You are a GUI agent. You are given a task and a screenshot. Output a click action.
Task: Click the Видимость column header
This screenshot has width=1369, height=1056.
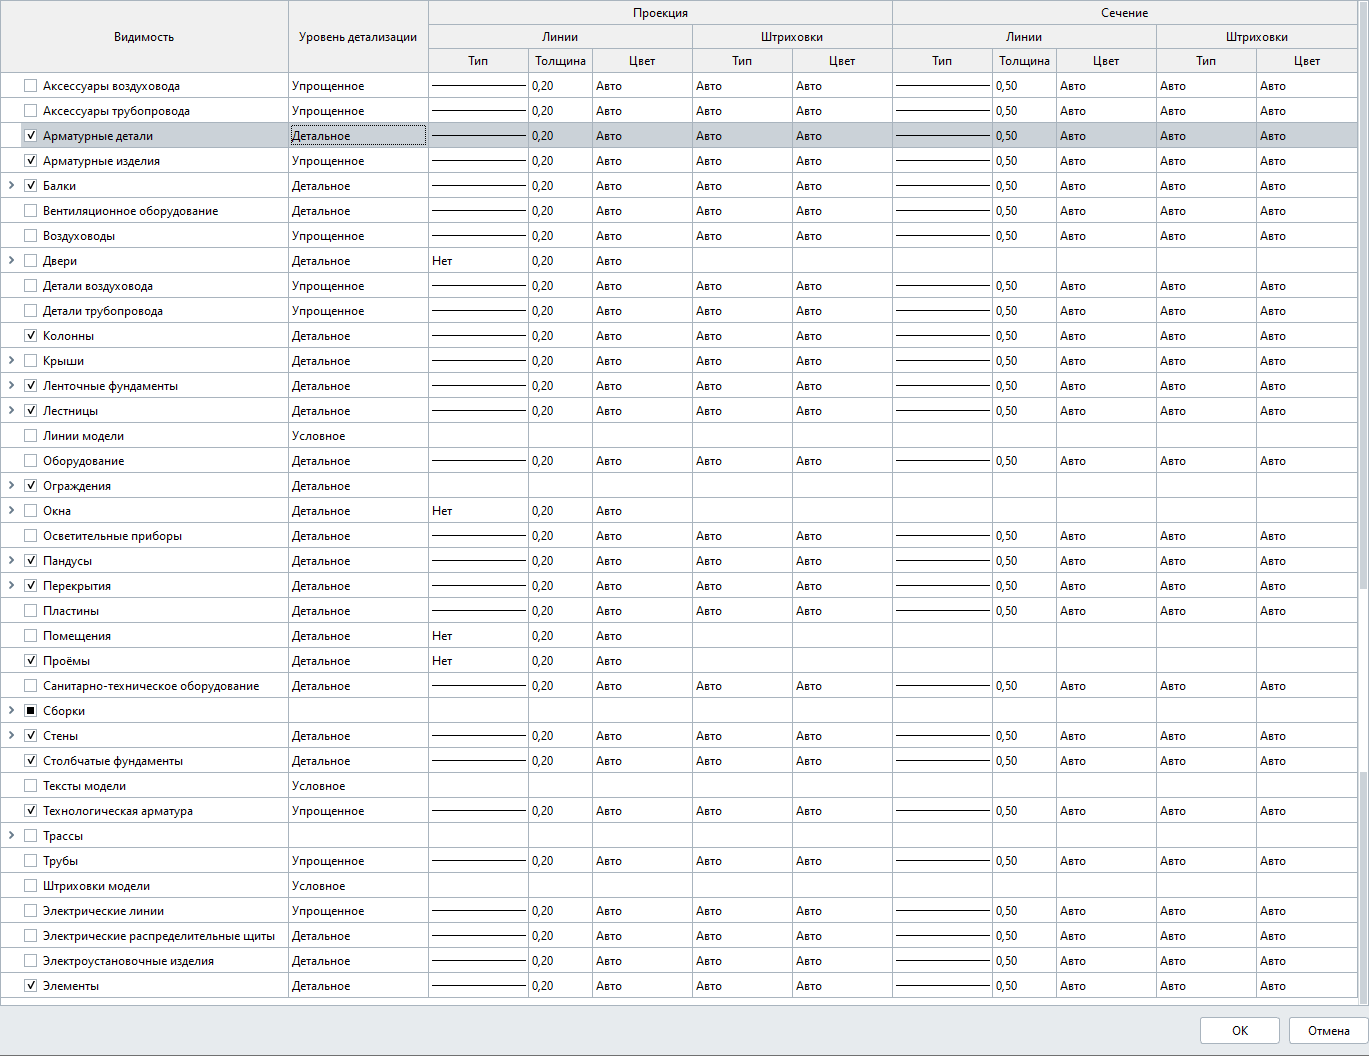[144, 37]
